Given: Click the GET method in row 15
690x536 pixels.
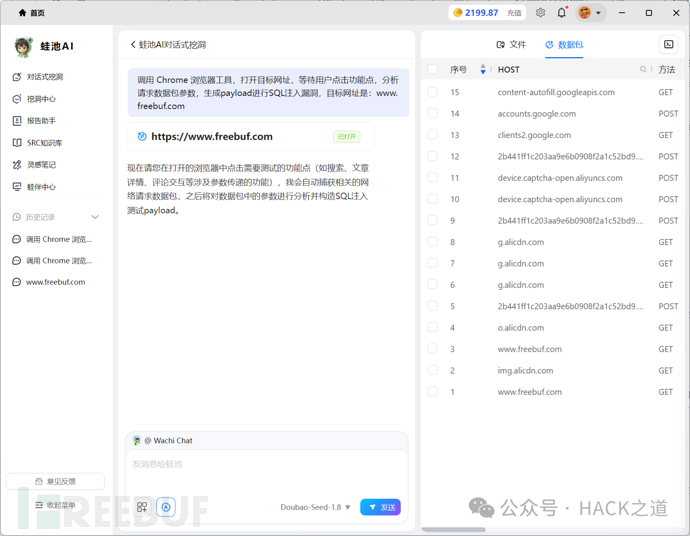Looking at the screenshot, I should (x=665, y=92).
